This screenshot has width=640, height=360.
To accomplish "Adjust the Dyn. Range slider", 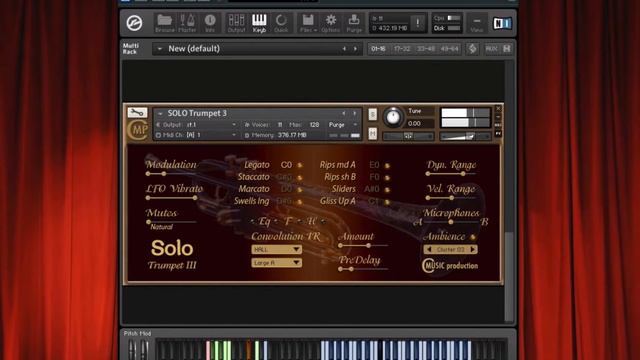I will (x=463, y=174).
